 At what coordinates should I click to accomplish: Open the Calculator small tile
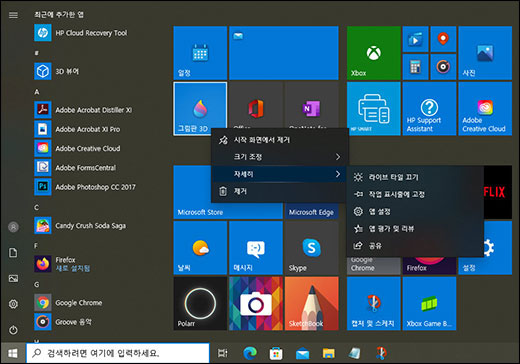click(x=415, y=67)
